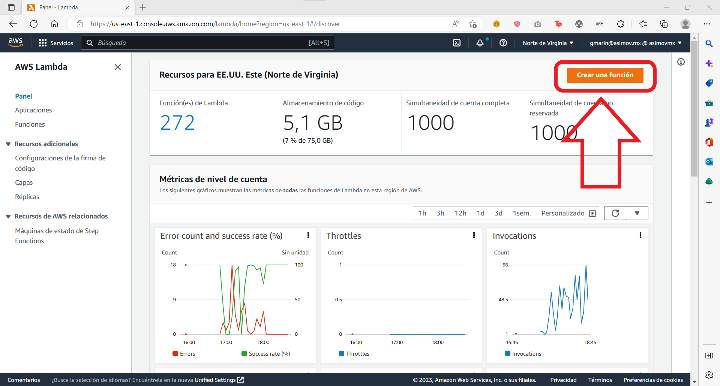The width and height of the screenshot is (720, 386).
Task: Open refresh interval dropdown arrow
Action: (x=637, y=213)
